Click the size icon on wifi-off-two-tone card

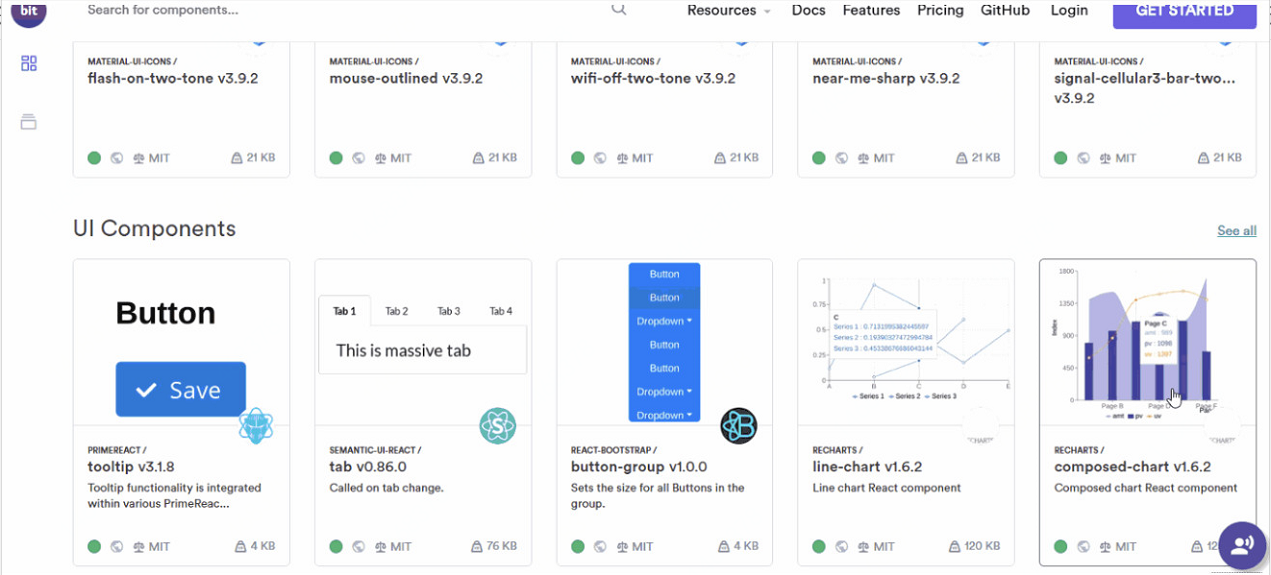coord(720,158)
